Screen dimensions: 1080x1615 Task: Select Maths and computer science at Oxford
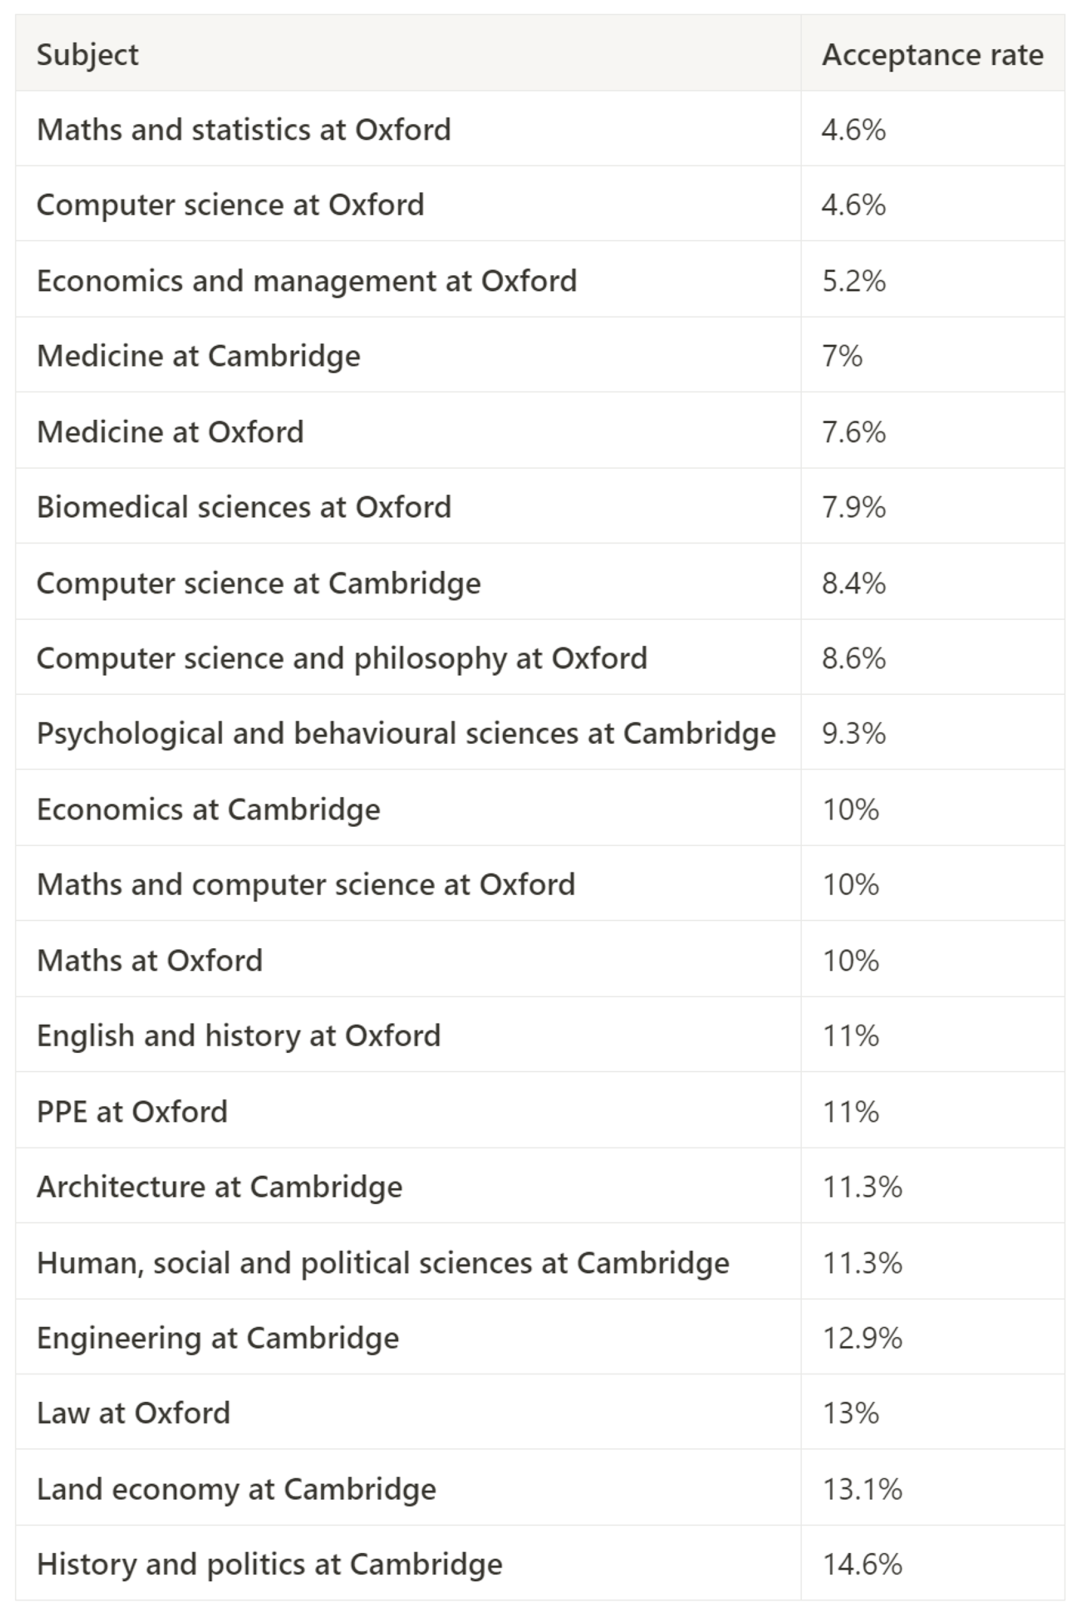coord(306,884)
